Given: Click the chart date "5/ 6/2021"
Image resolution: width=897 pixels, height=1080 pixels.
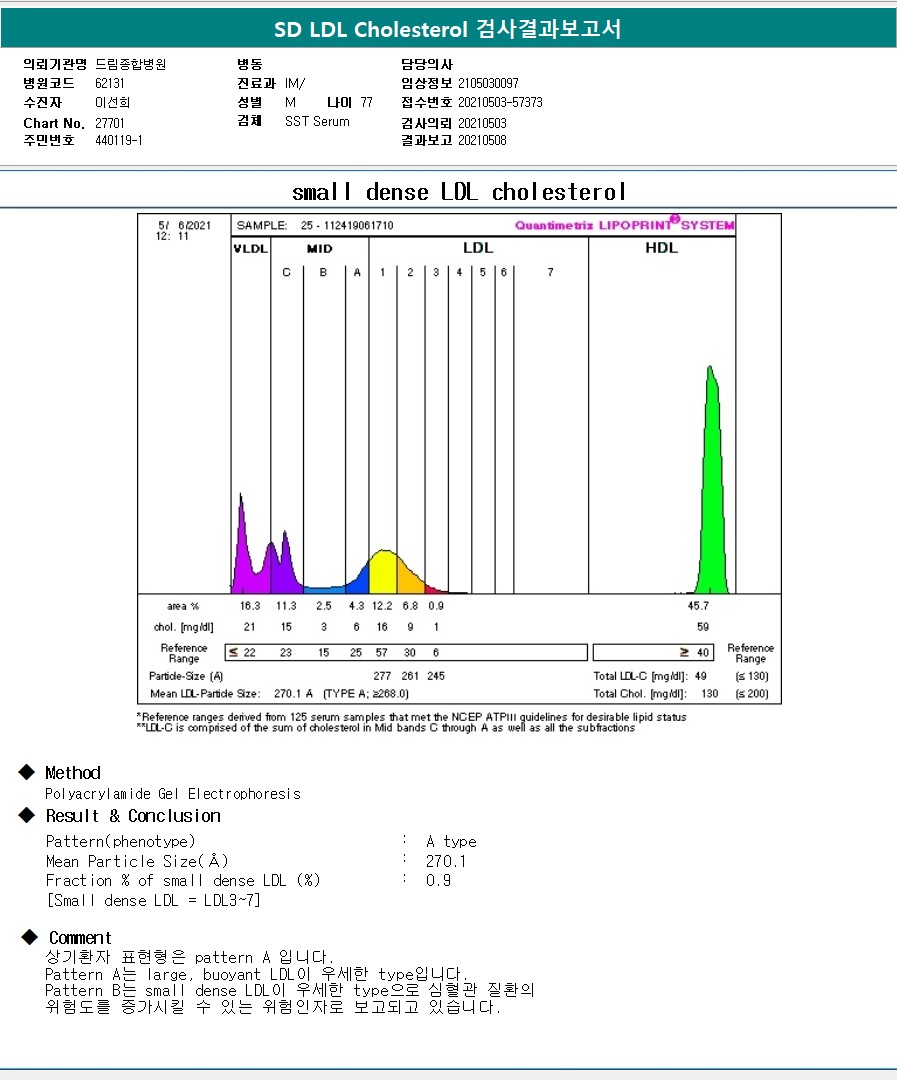Looking at the screenshot, I should [184, 225].
